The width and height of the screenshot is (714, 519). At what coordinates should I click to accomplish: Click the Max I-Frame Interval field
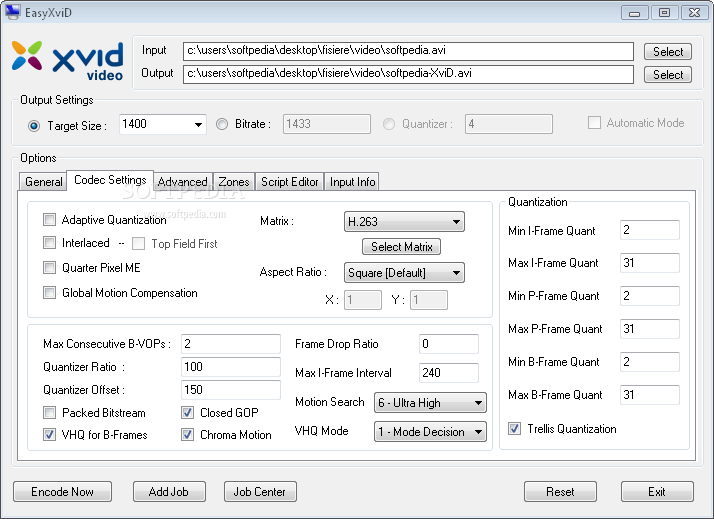tap(449, 373)
